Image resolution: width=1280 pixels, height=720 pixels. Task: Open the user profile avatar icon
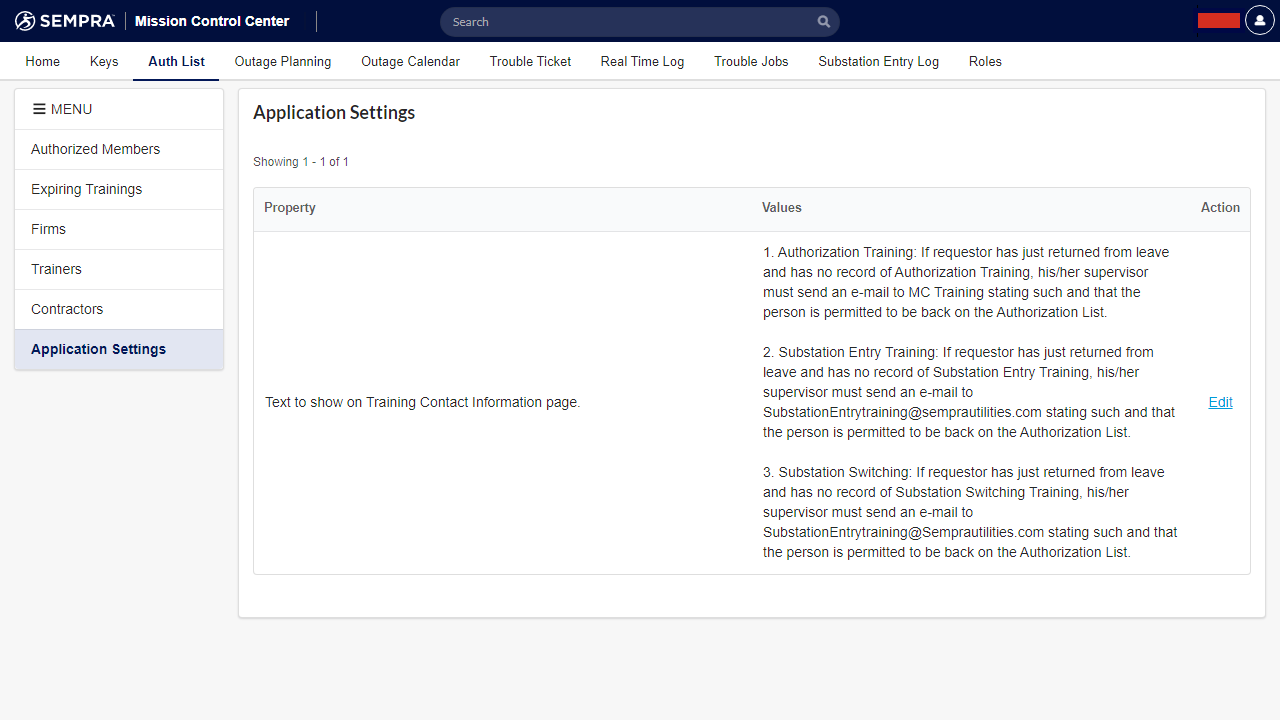tap(1259, 21)
